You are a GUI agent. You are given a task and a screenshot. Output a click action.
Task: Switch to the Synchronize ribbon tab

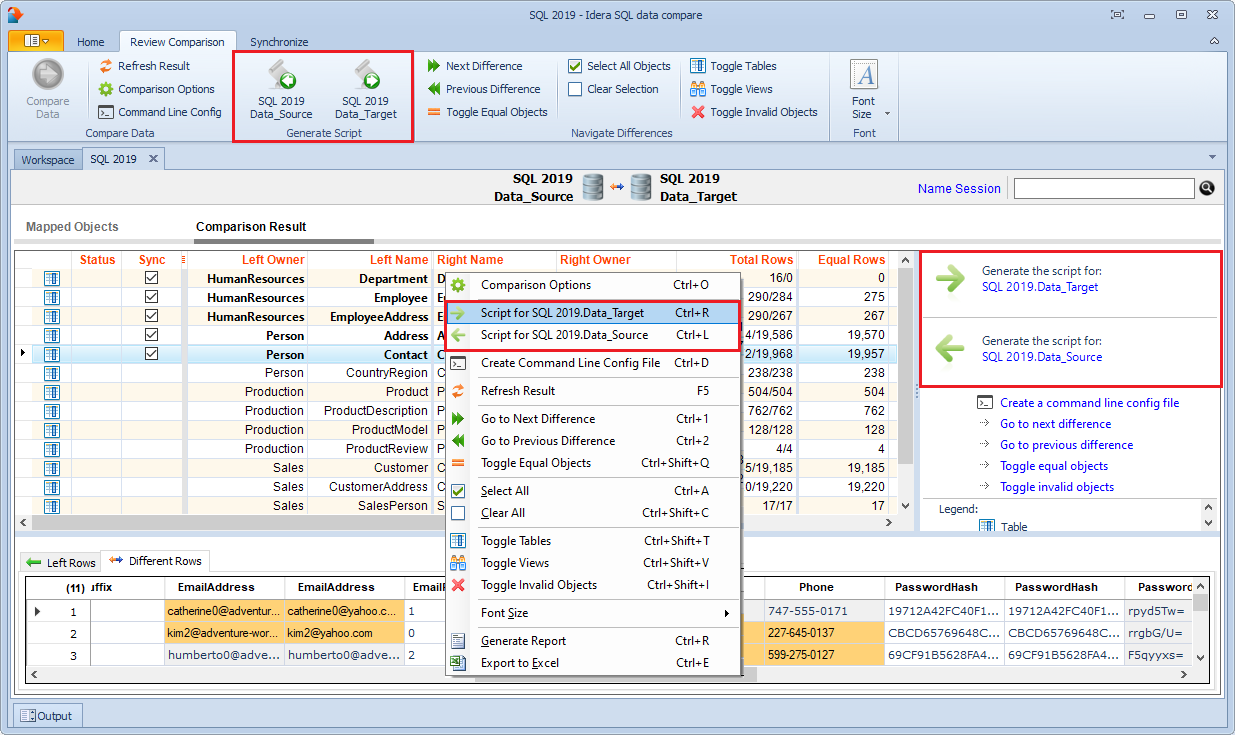(x=279, y=42)
